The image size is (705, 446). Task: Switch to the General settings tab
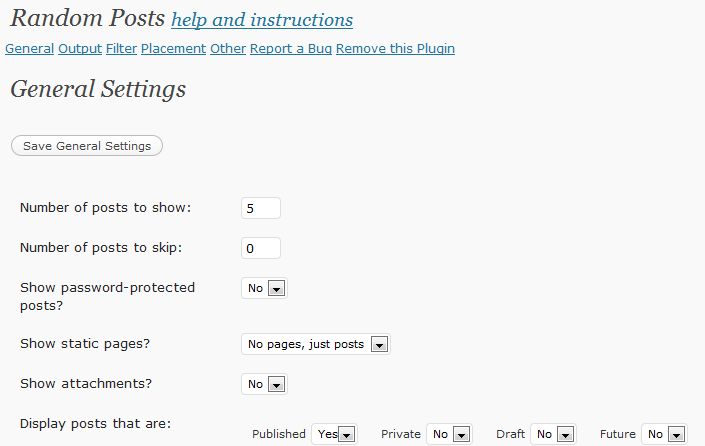[x=30, y=49]
